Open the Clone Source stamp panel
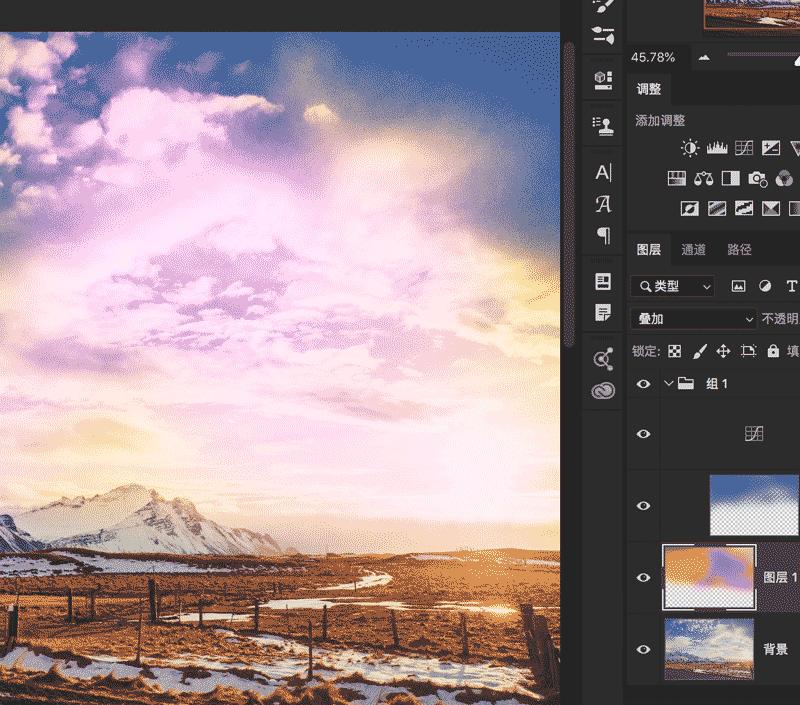This screenshot has height=705, width=800. tap(603, 126)
